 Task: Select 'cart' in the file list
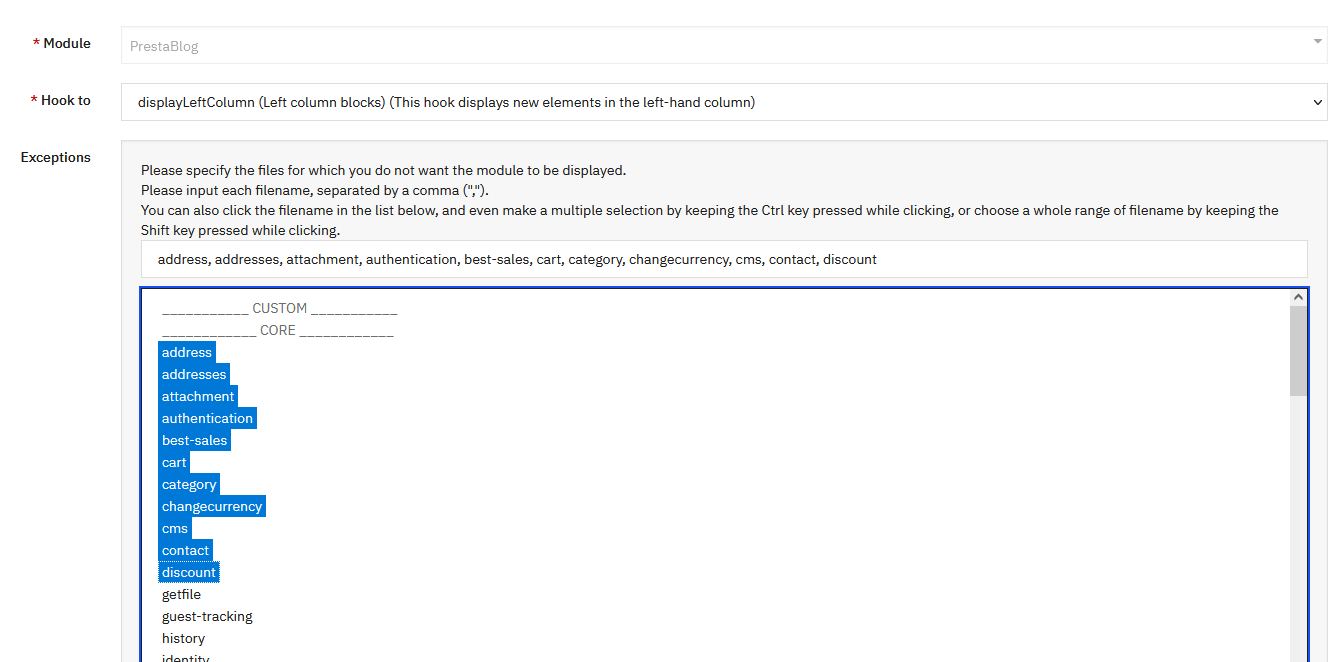click(x=174, y=462)
